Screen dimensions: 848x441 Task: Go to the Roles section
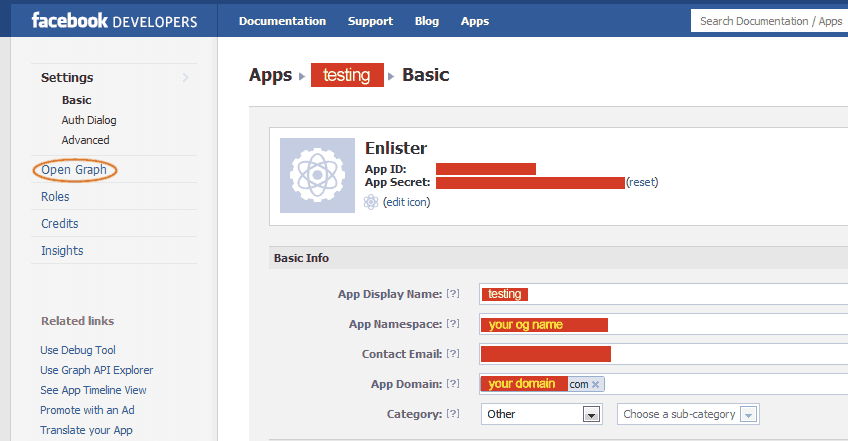pos(55,196)
